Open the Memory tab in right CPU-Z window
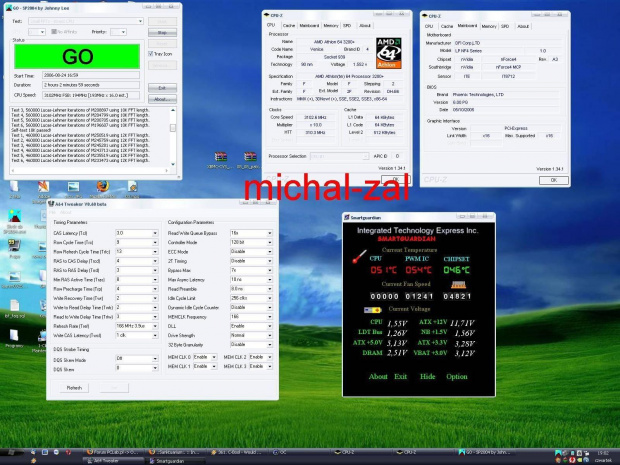 489,26
